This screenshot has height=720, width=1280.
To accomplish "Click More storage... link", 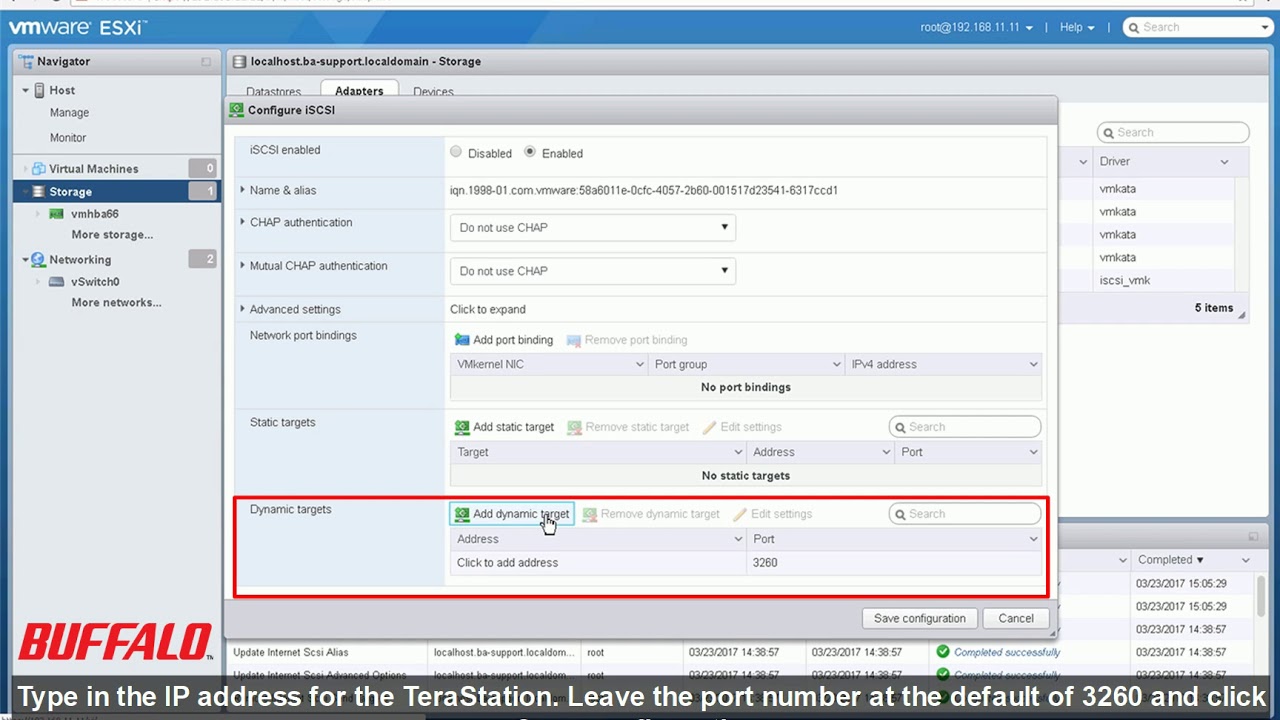I will click(x=112, y=235).
